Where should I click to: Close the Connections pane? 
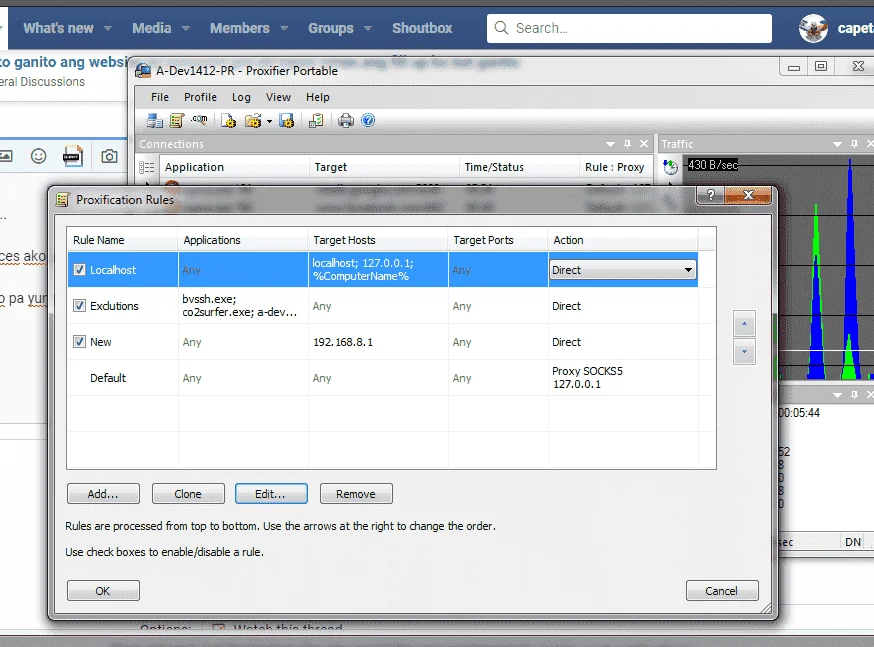[x=644, y=144]
